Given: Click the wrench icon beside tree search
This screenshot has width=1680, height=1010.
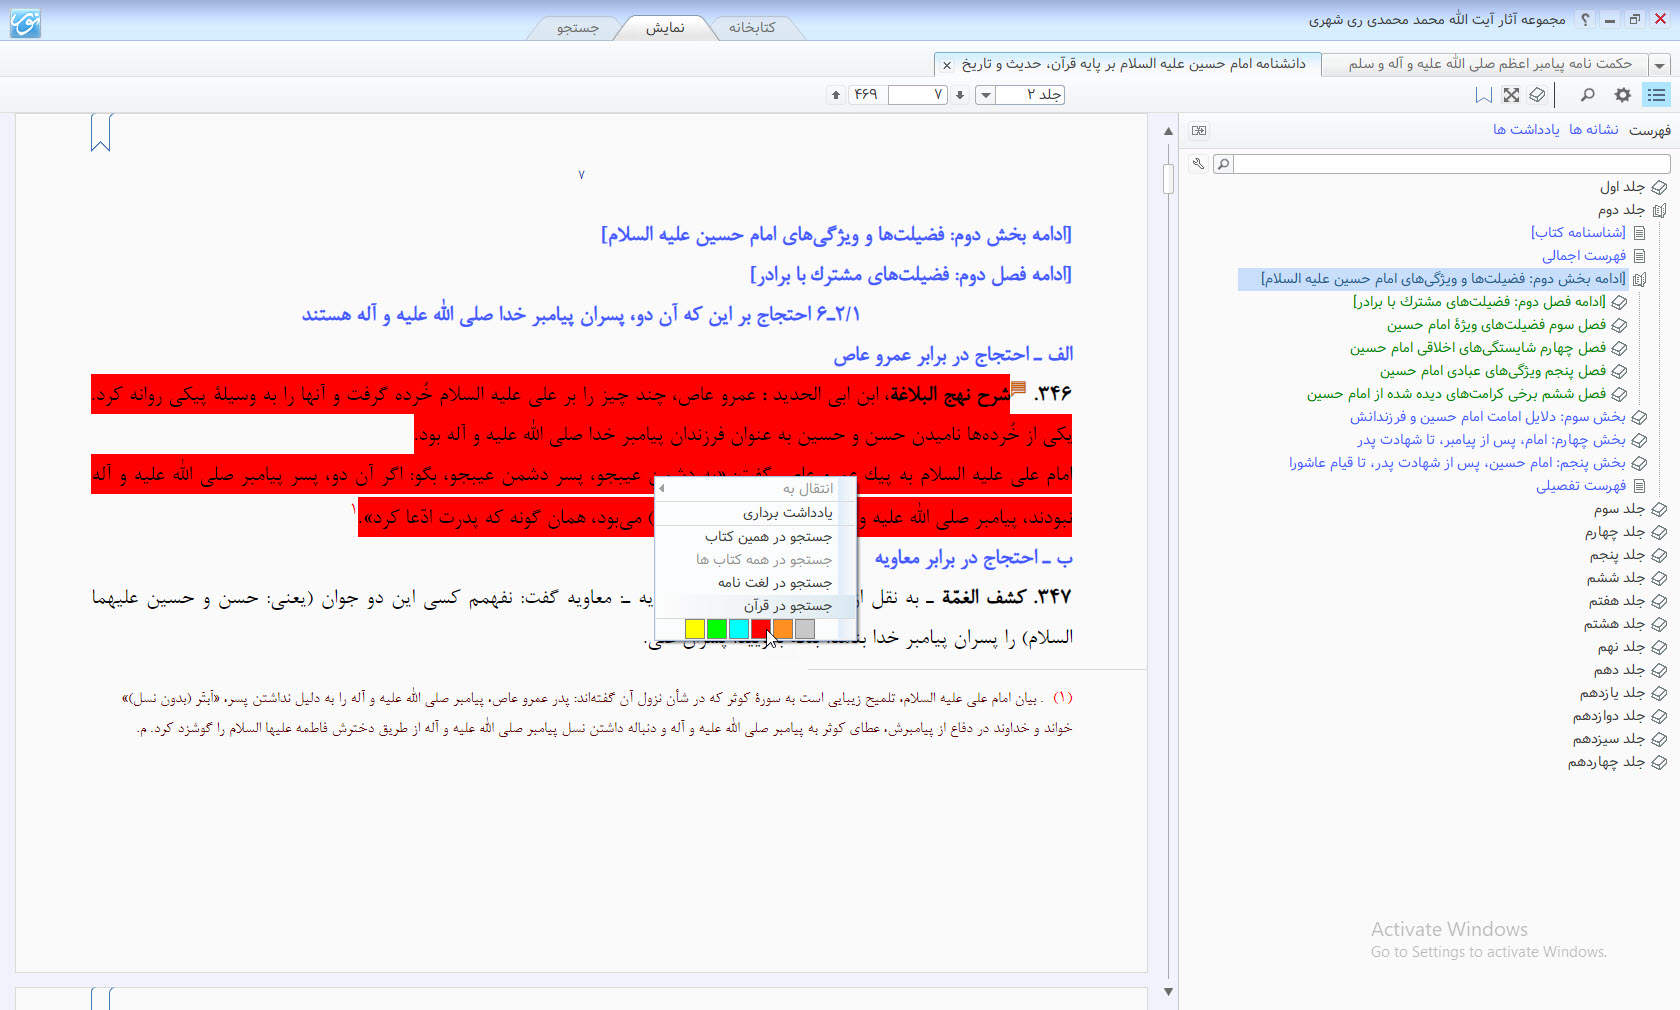Looking at the screenshot, I should [x=1198, y=163].
